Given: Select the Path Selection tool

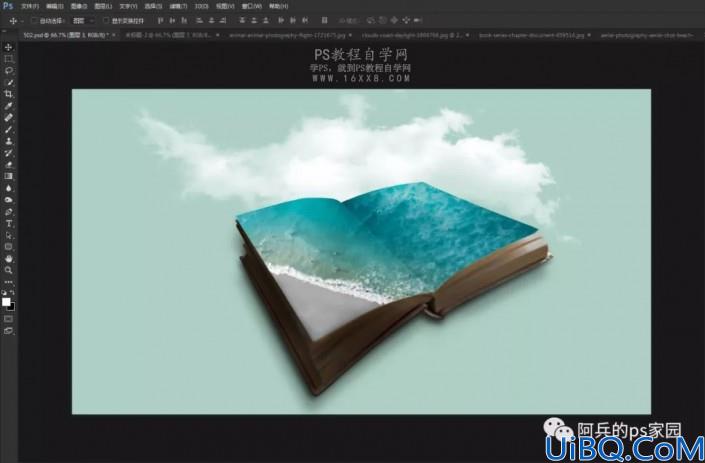Looking at the screenshot, I should click(x=8, y=235).
